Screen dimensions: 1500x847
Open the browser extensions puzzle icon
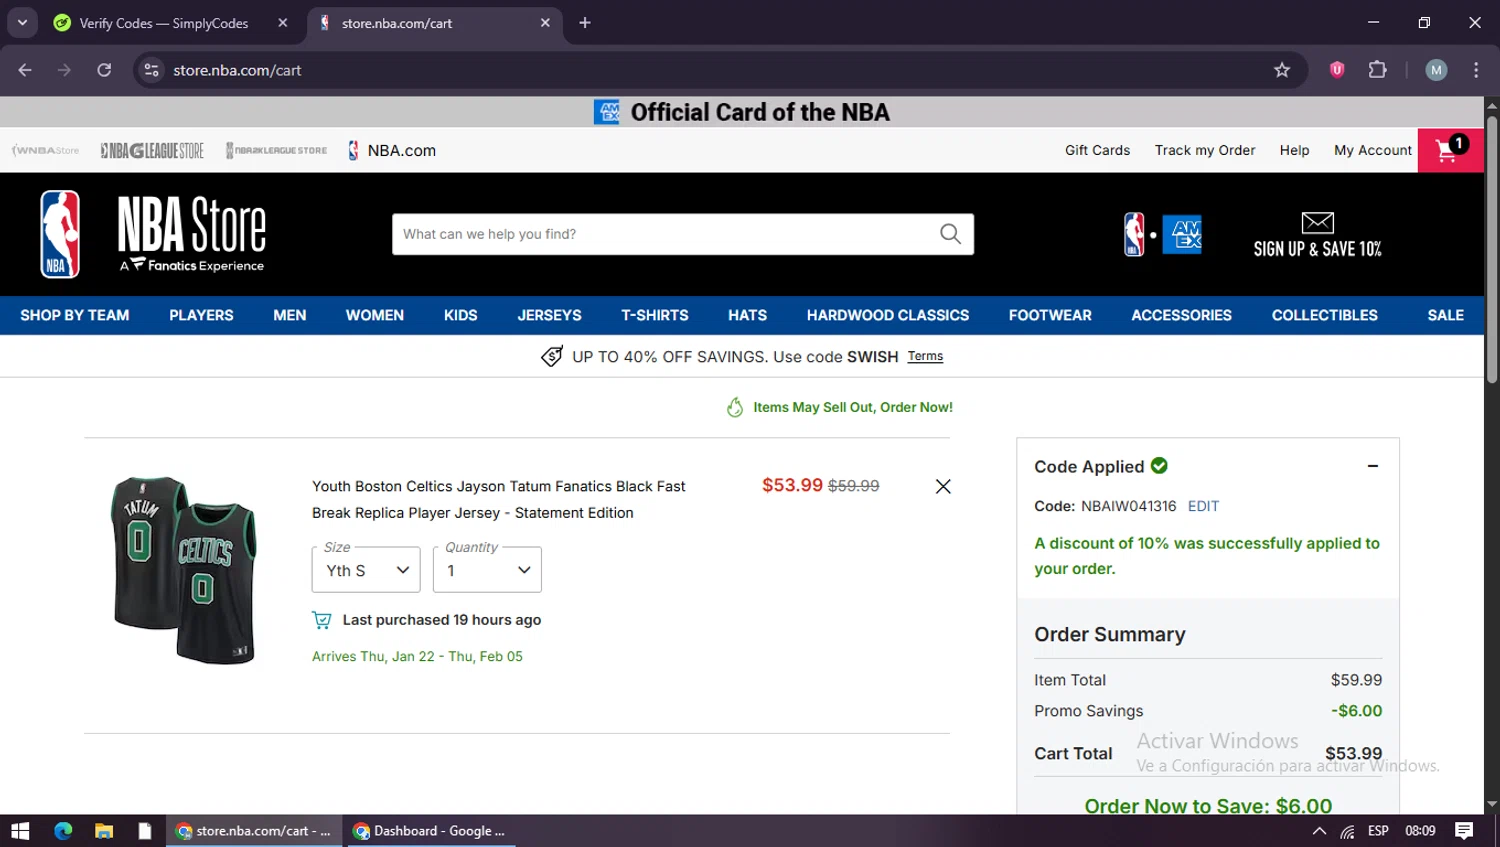click(1378, 70)
